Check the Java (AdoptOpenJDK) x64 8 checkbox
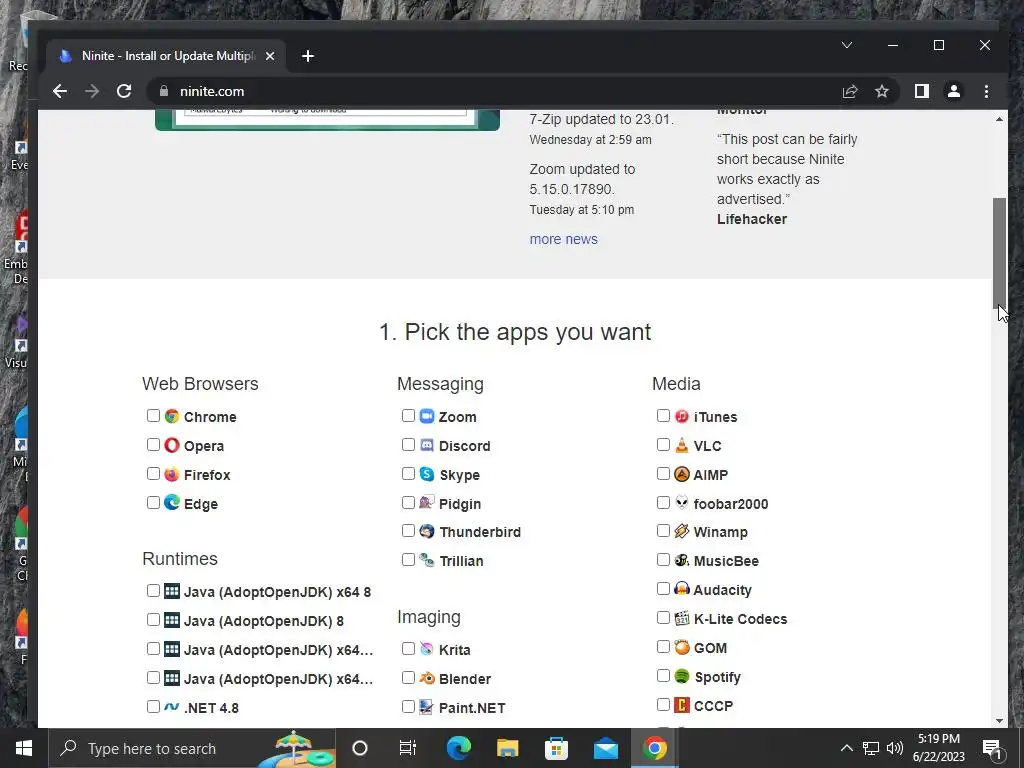Image resolution: width=1024 pixels, height=768 pixels. 153,590
